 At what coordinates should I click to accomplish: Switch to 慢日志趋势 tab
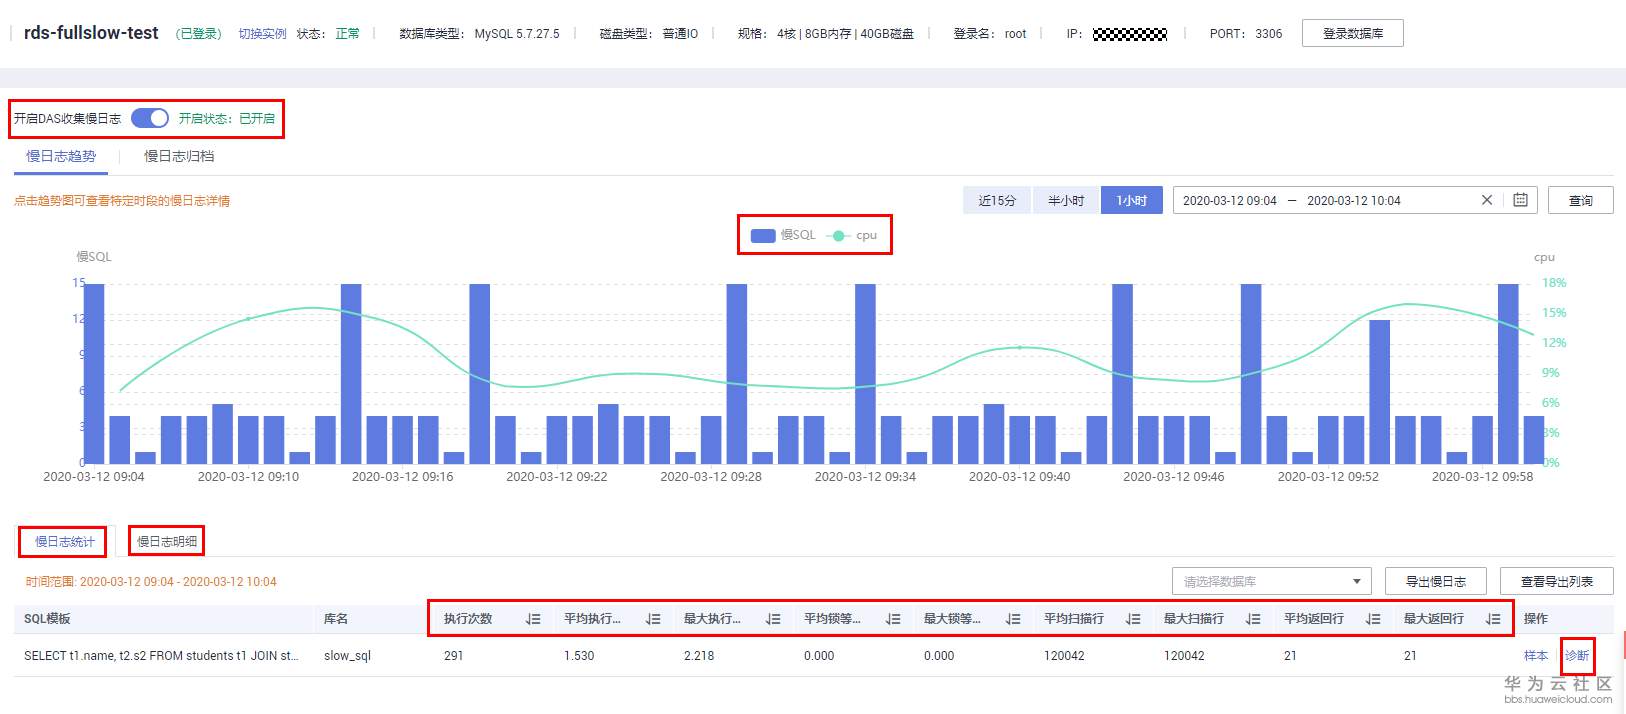pyautogui.click(x=61, y=156)
